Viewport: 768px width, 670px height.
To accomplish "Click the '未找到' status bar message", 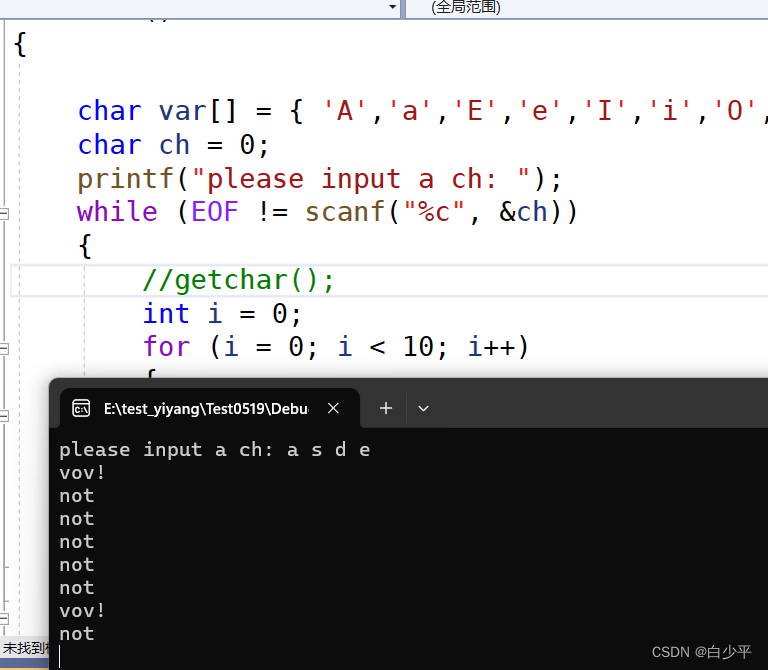I will (25, 648).
